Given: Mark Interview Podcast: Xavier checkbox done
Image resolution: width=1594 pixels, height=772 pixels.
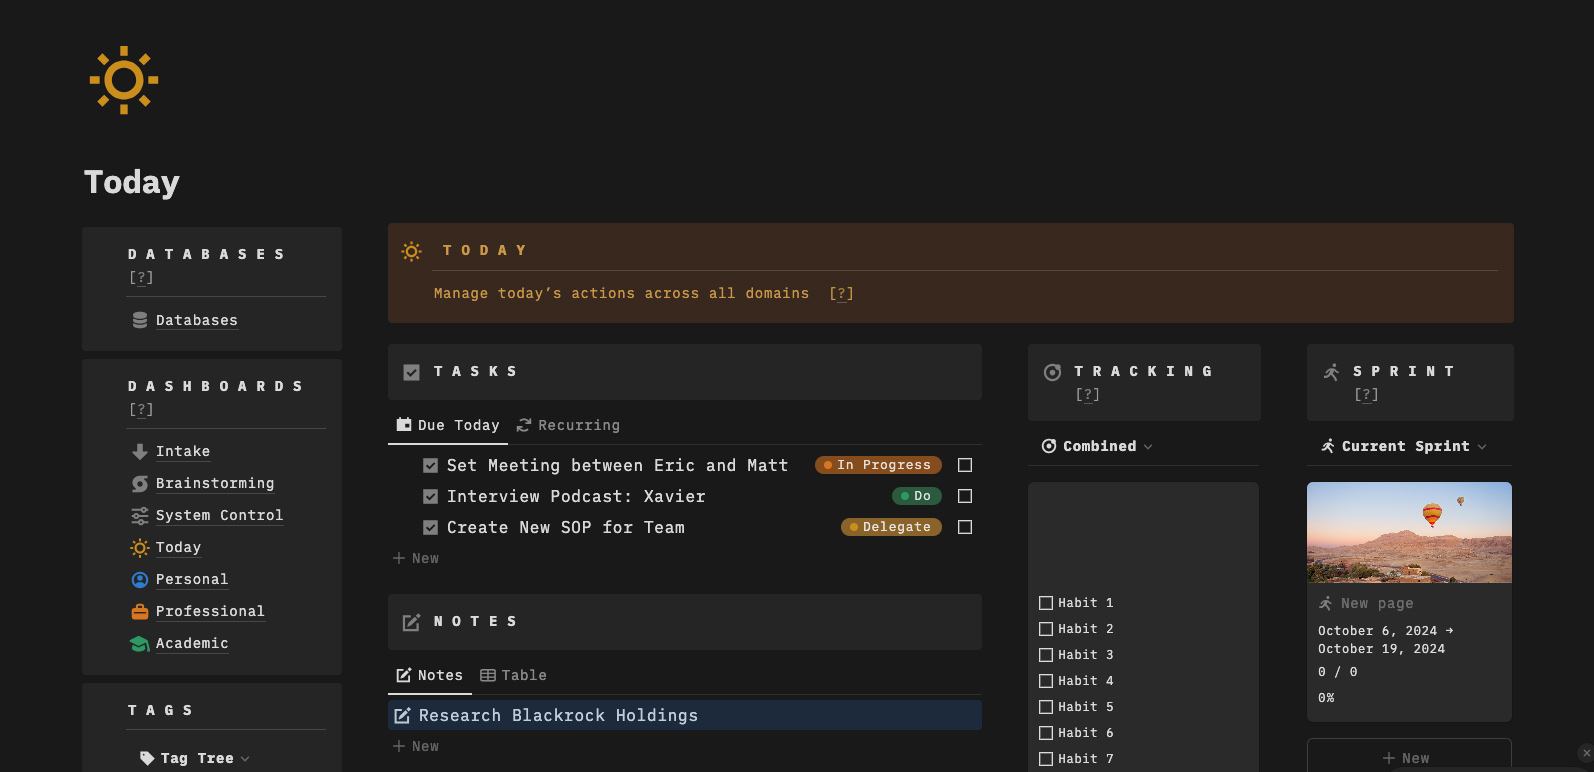Looking at the screenshot, I should point(965,496).
